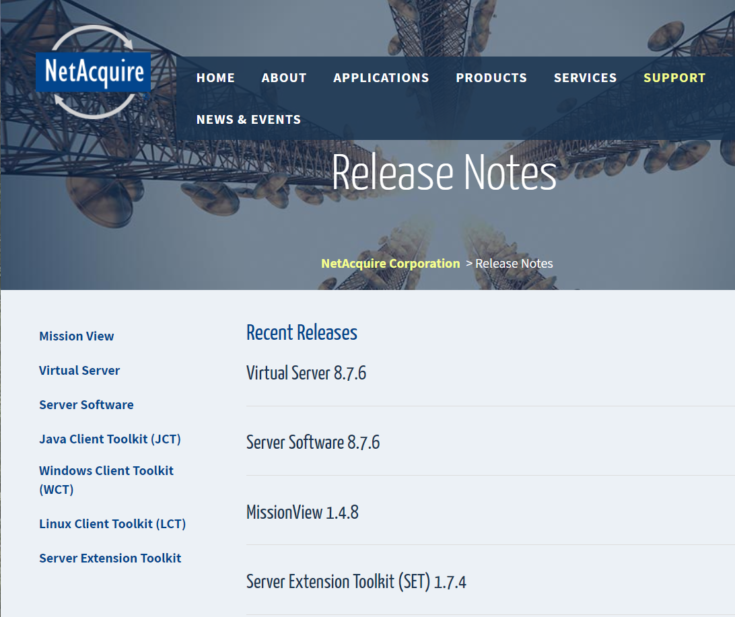The image size is (735, 617).
Task: Open the Virtual Server sidebar link
Action: [79, 370]
